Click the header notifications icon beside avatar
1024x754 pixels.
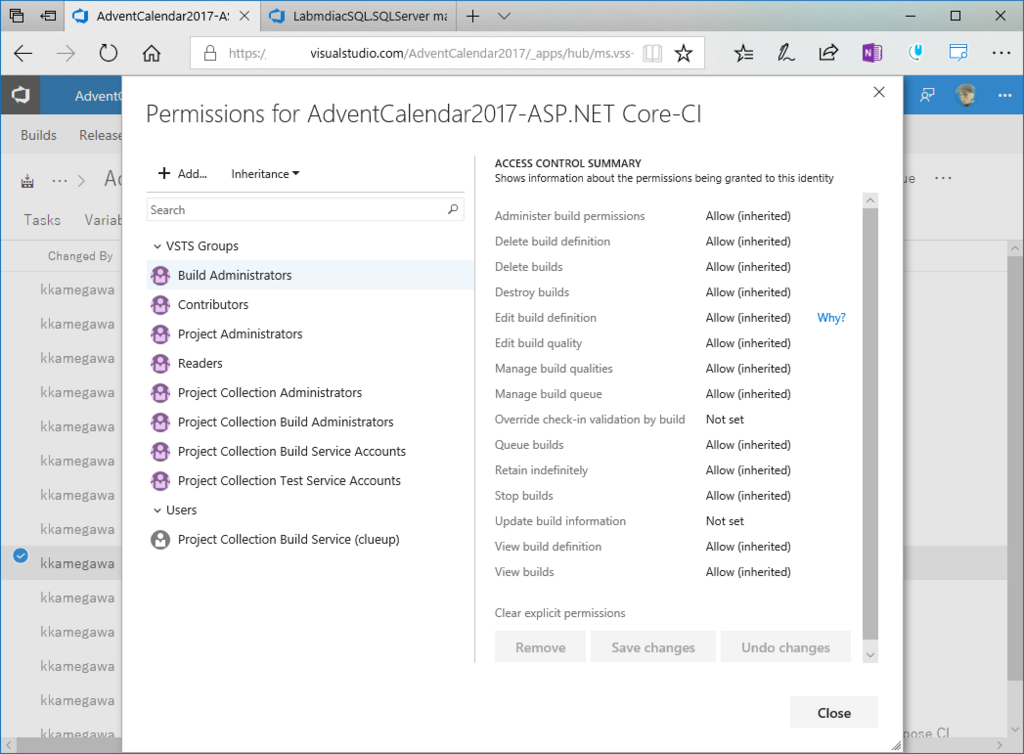(x=927, y=95)
